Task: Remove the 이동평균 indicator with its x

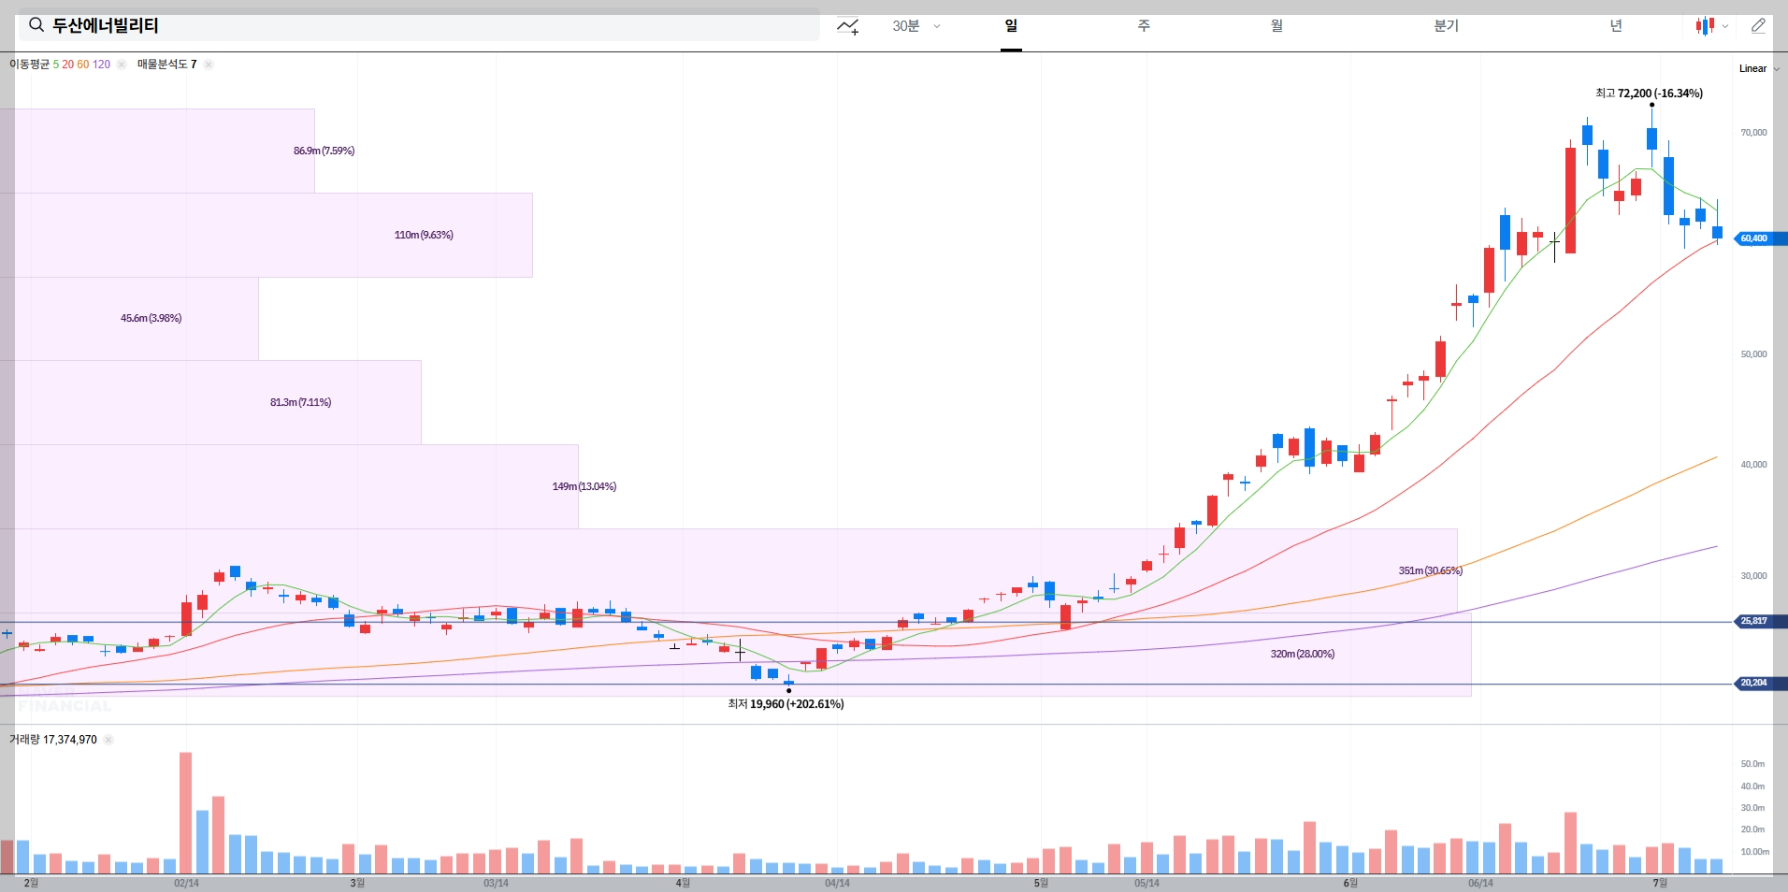Action: click(121, 64)
